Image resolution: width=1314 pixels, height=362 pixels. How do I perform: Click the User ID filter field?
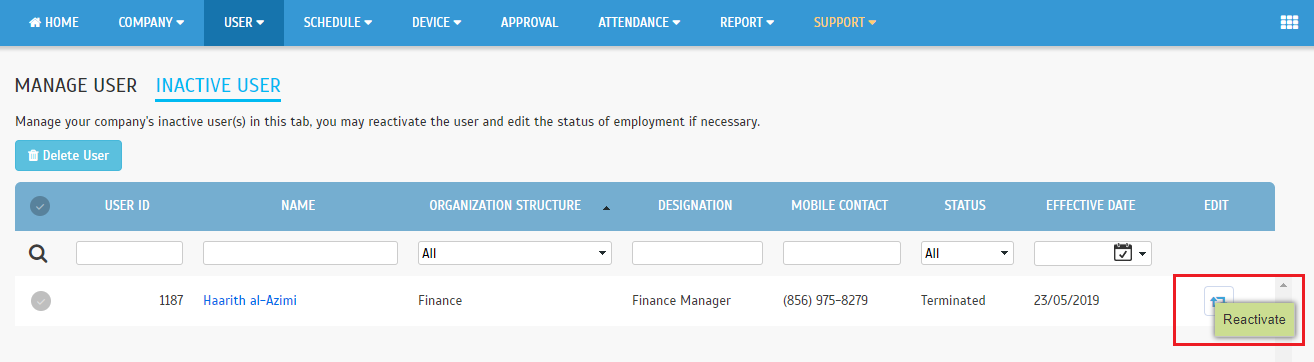pyautogui.click(x=129, y=253)
